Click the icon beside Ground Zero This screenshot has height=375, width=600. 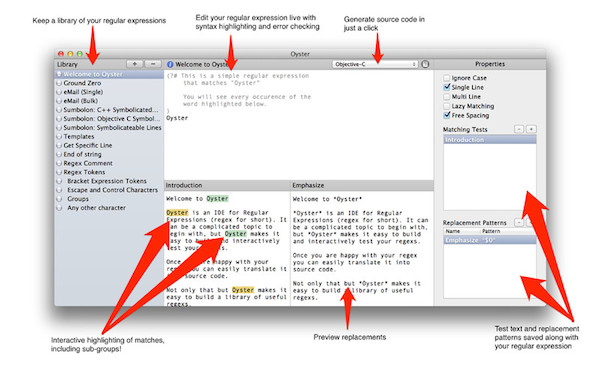(x=59, y=83)
